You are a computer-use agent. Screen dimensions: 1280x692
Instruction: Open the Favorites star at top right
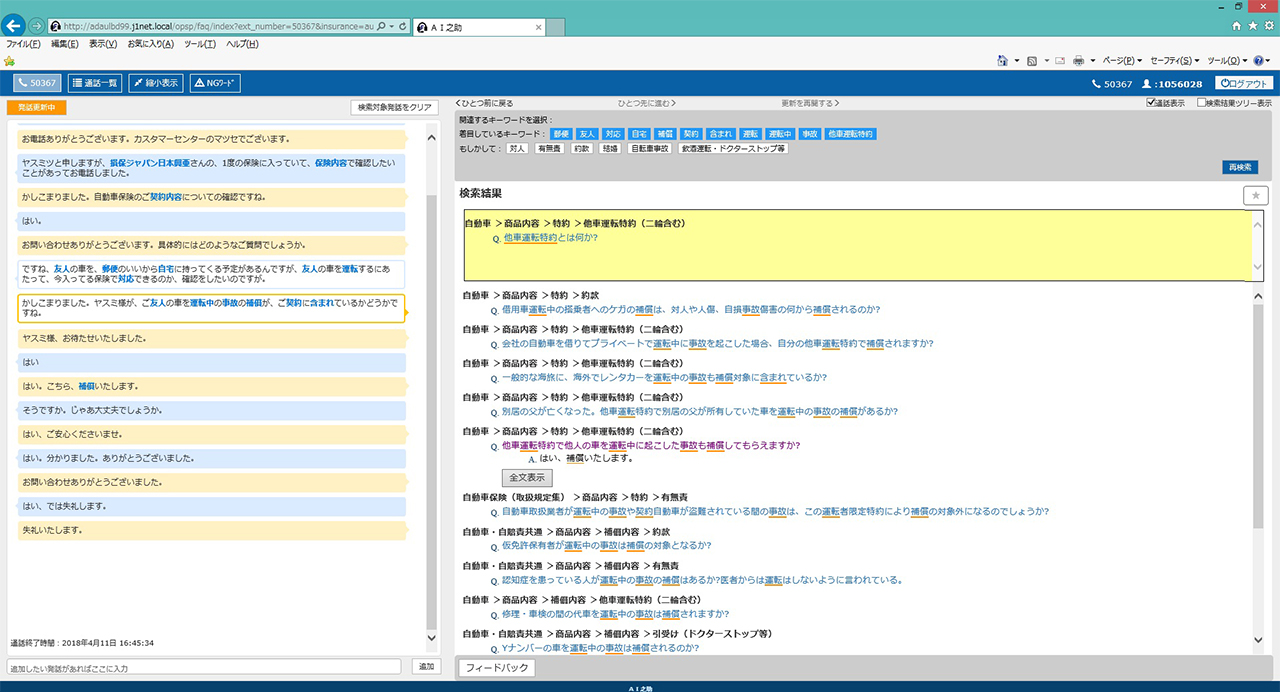1253,25
